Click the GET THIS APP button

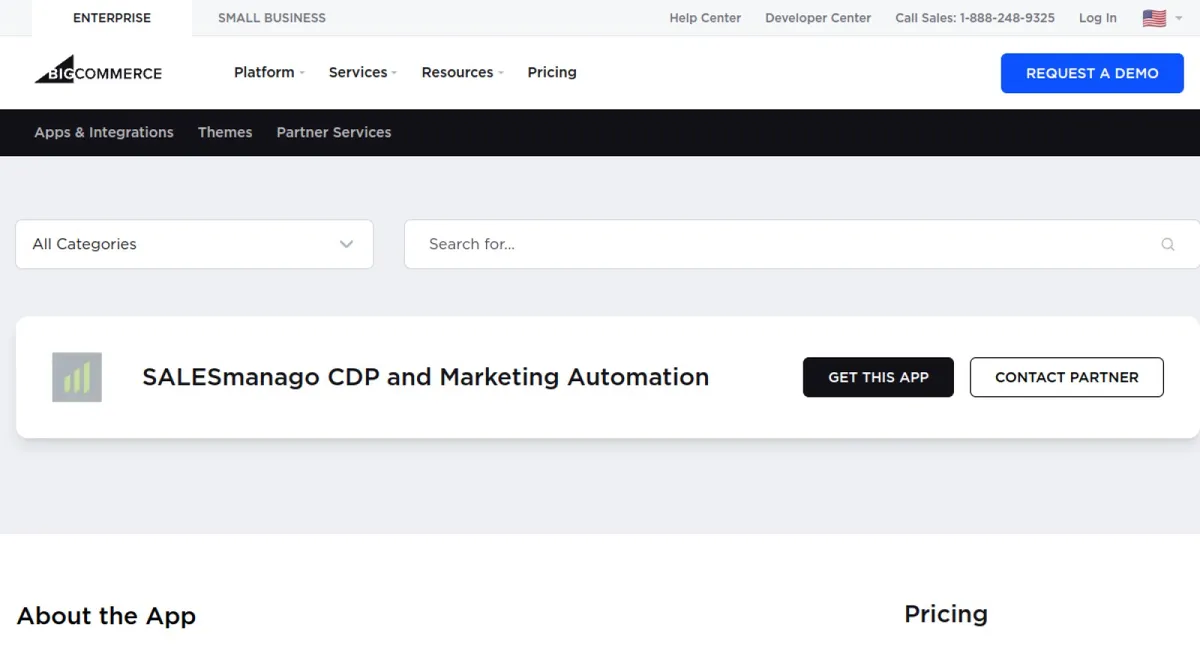click(878, 377)
